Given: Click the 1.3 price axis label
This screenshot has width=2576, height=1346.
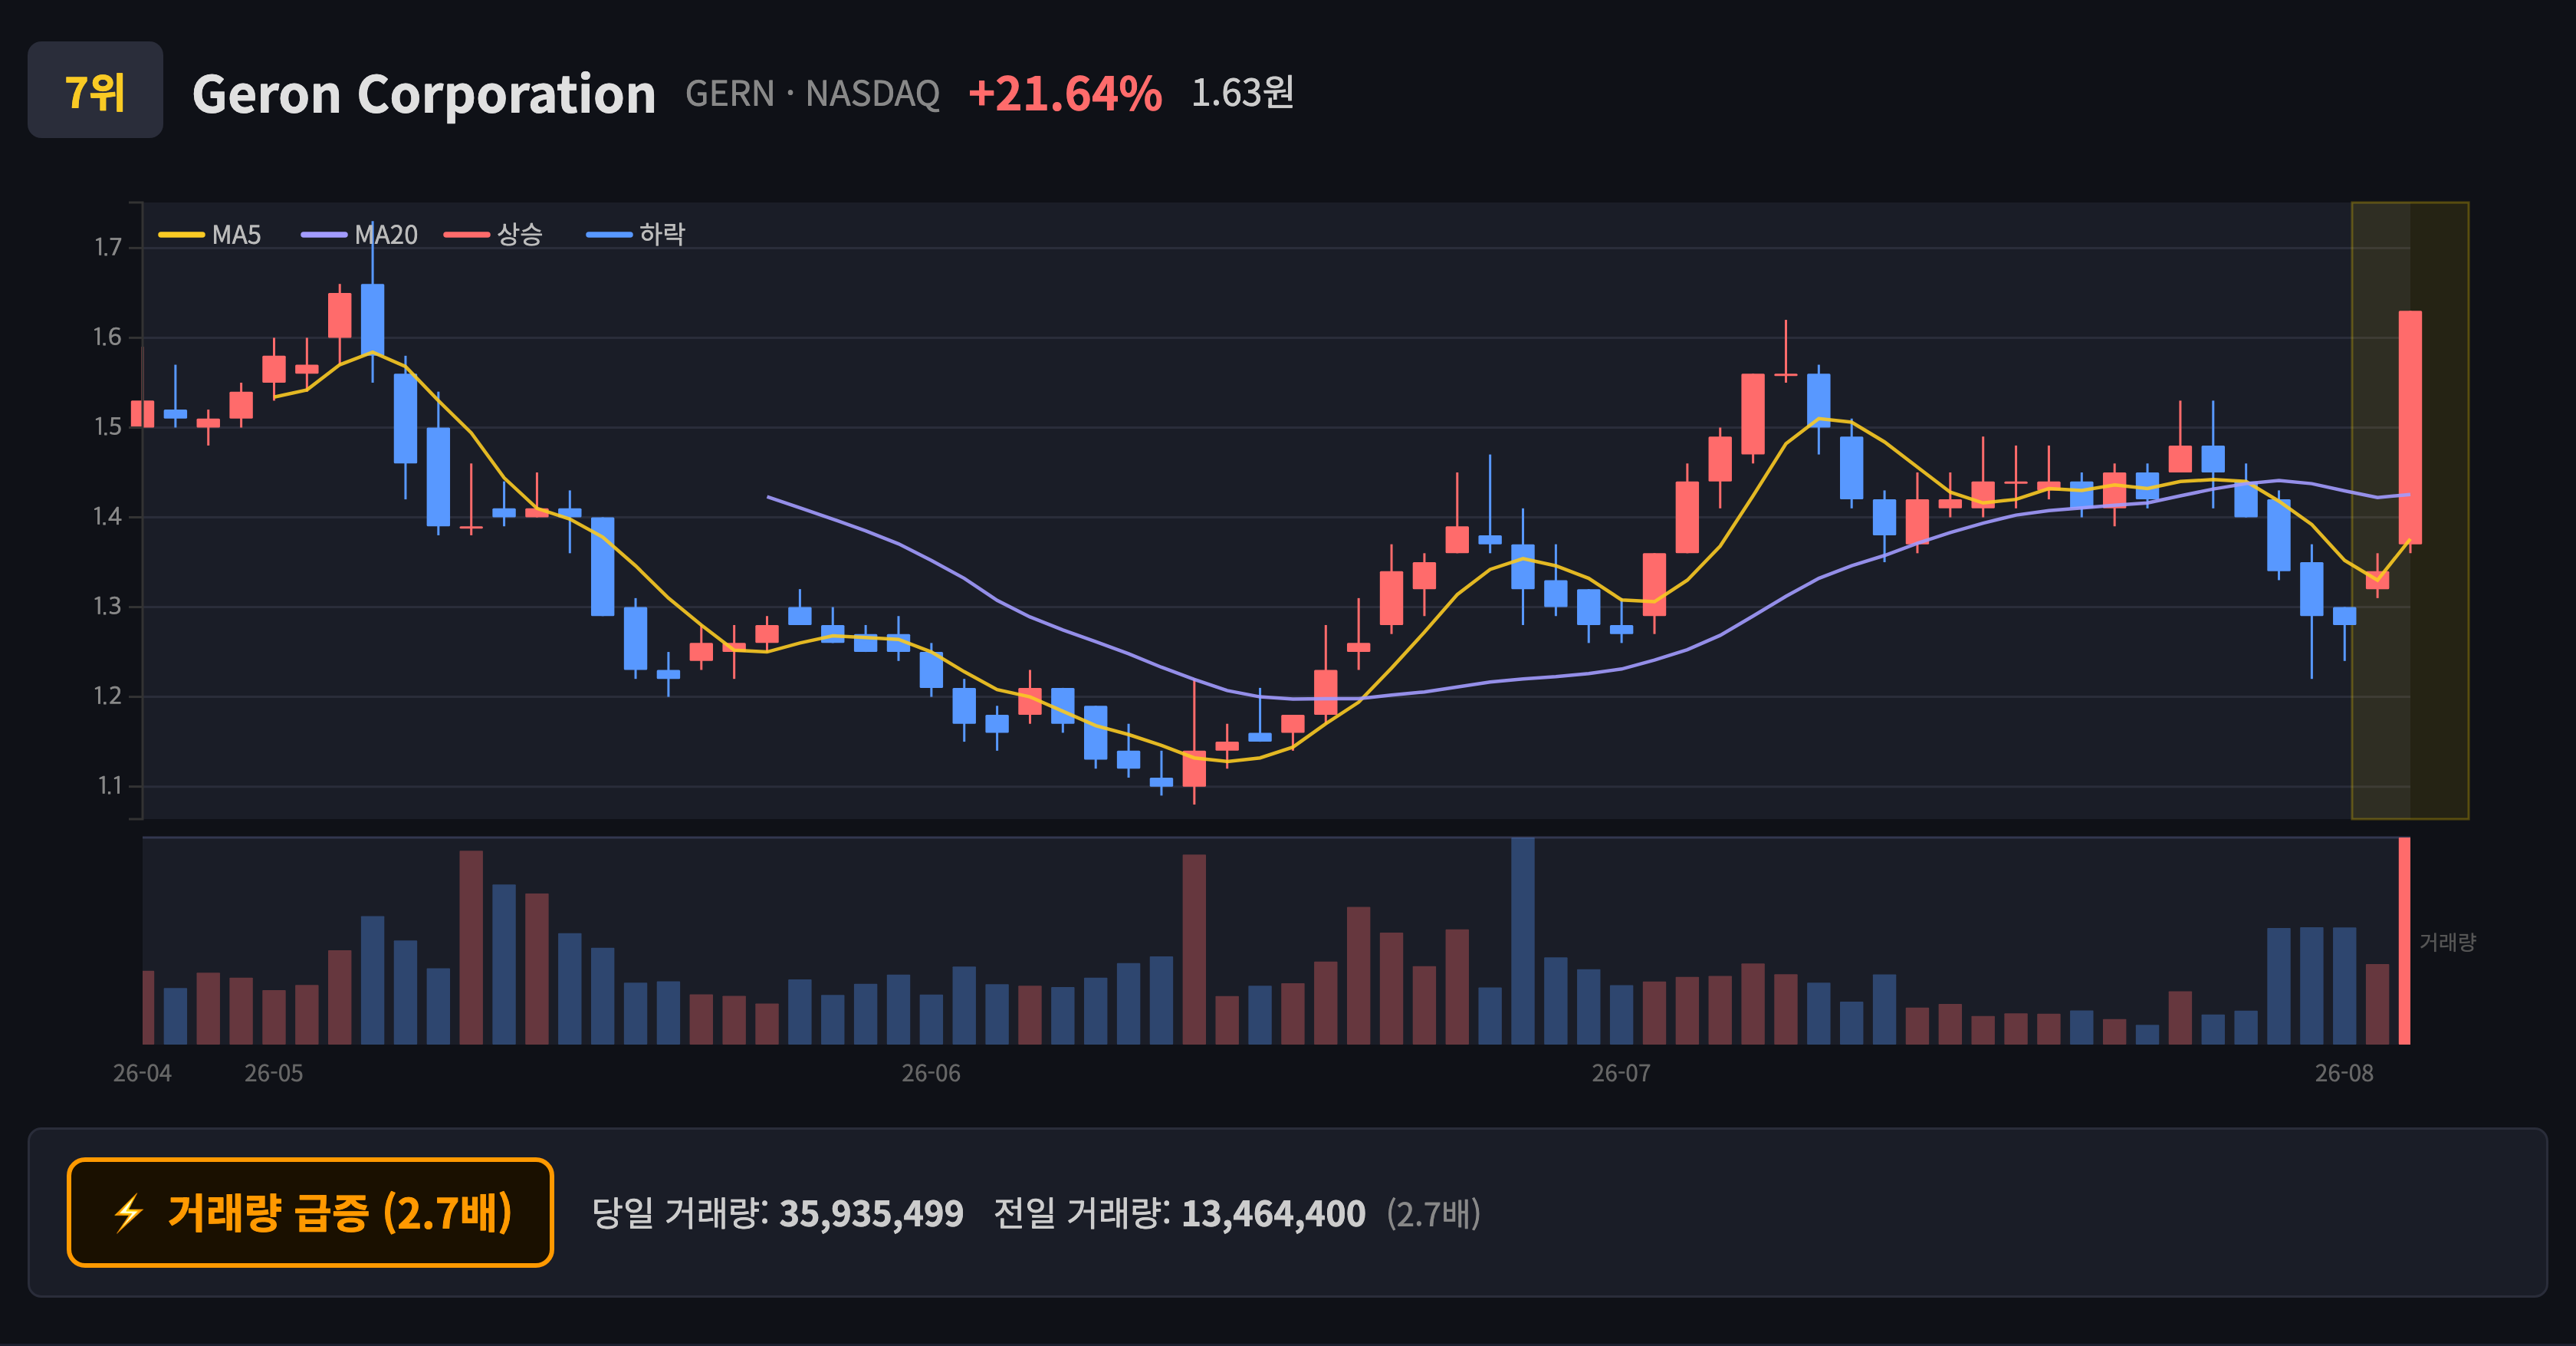Looking at the screenshot, I should coord(108,606).
